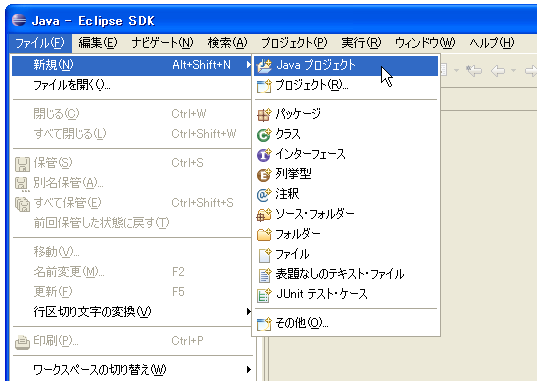
Task: Click the save-all icon beside すべて保管(E)
Action: pyautogui.click(x=22, y=204)
